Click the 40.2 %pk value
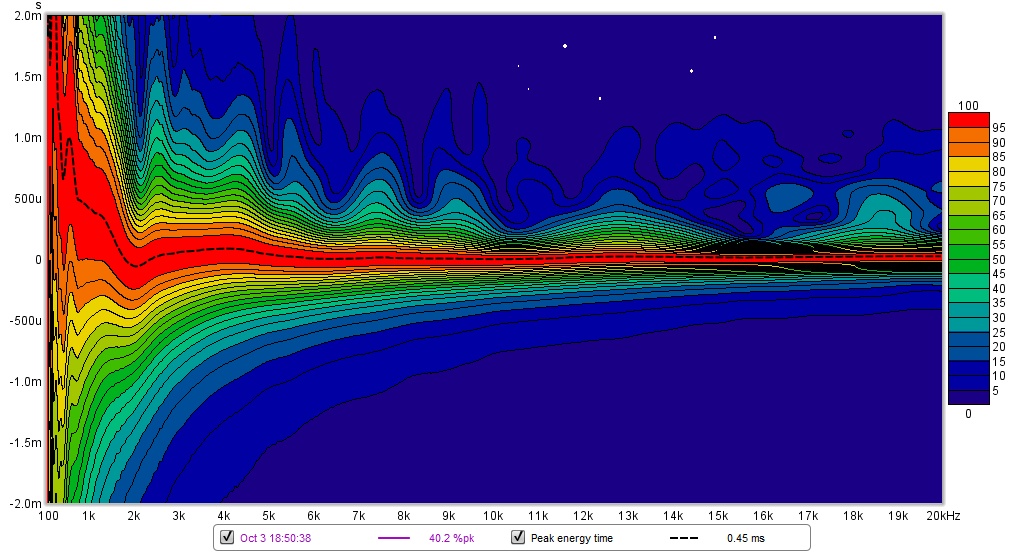 coord(451,538)
